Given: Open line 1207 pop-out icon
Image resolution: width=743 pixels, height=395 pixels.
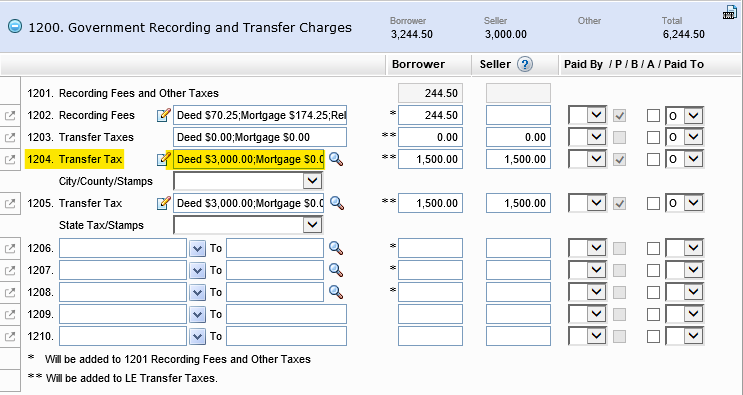Looking at the screenshot, I should click(10, 270).
